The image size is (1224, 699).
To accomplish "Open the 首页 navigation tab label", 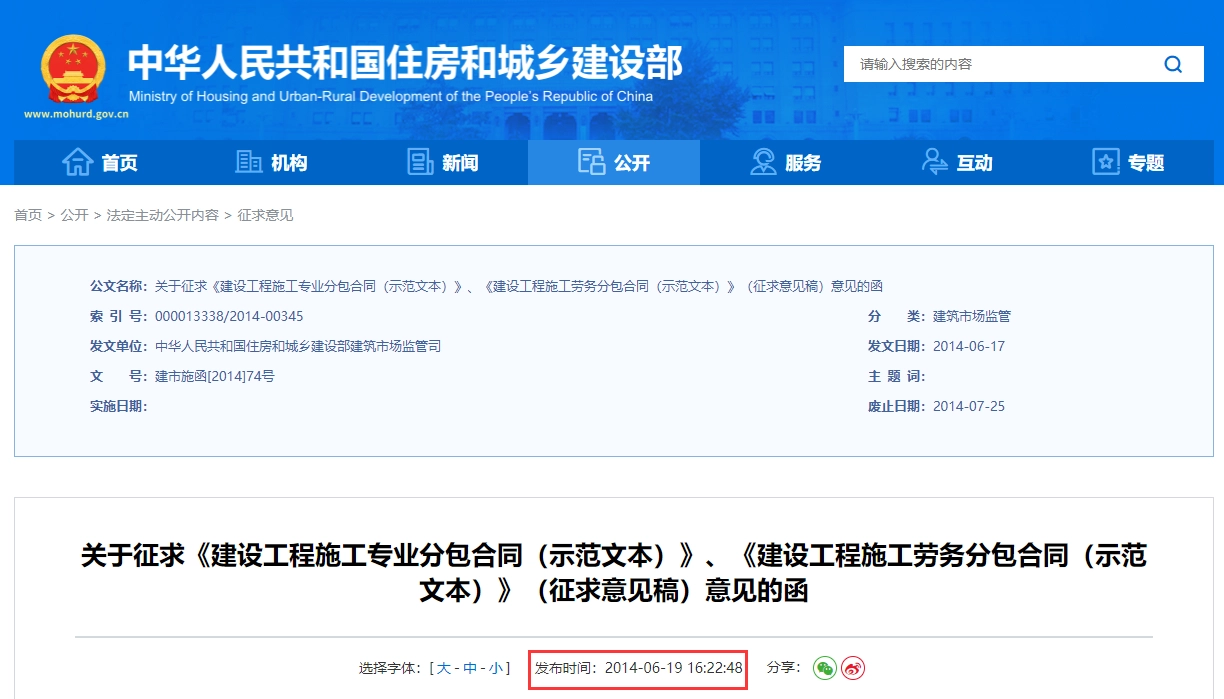I will coord(120,163).
